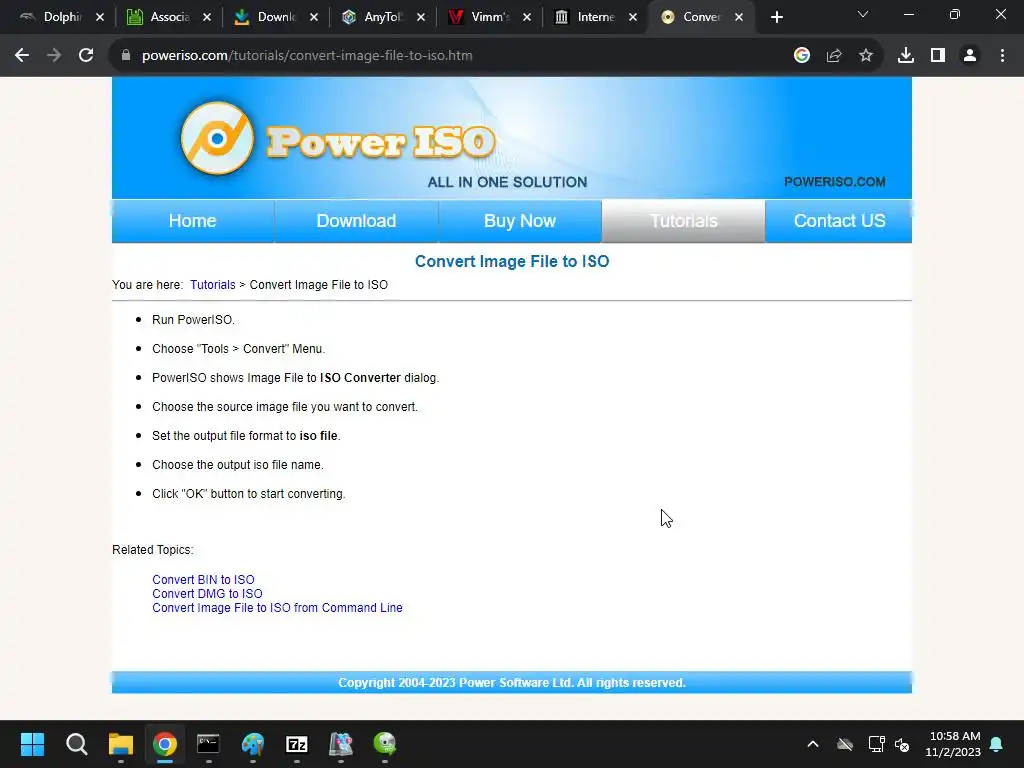The height and width of the screenshot is (768, 1024).
Task: Reload the PowerISO tutorial page
Action: tap(86, 56)
